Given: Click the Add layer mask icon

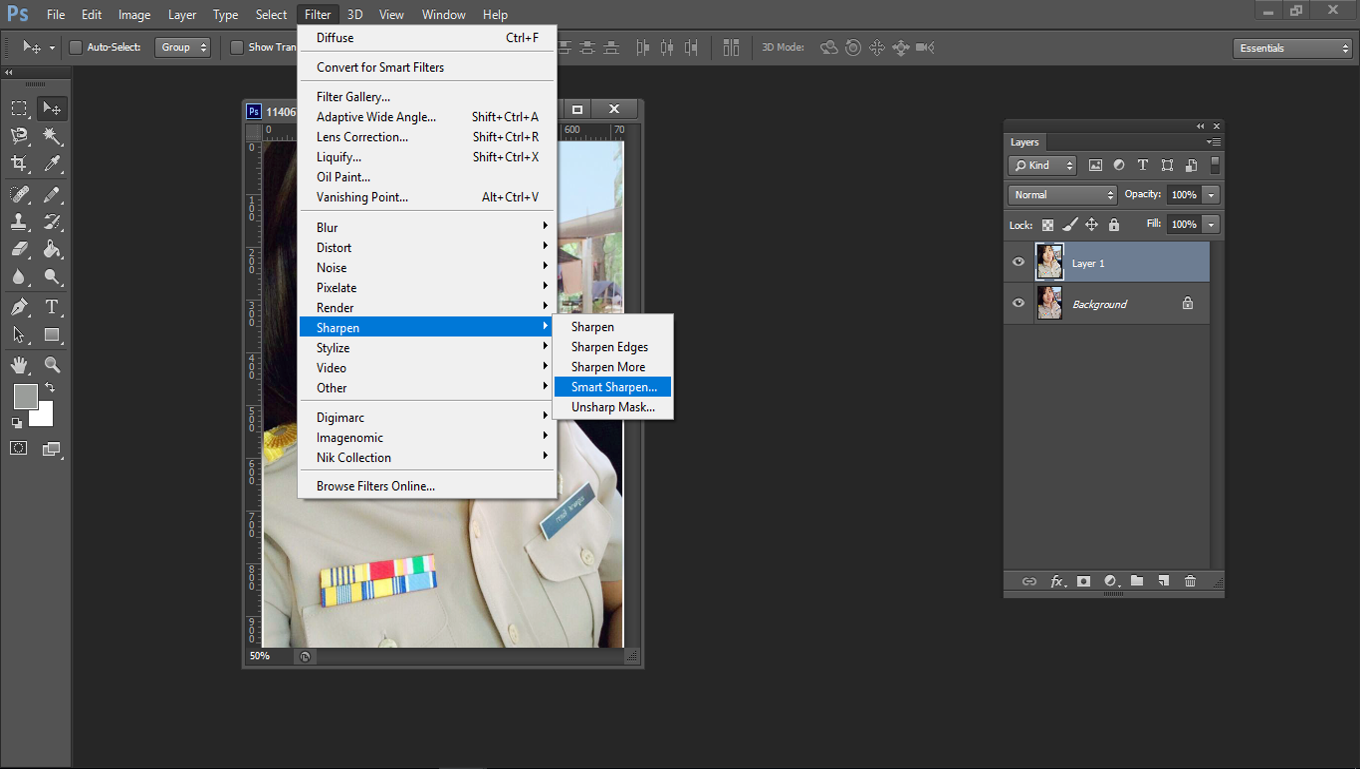Looking at the screenshot, I should (1083, 581).
